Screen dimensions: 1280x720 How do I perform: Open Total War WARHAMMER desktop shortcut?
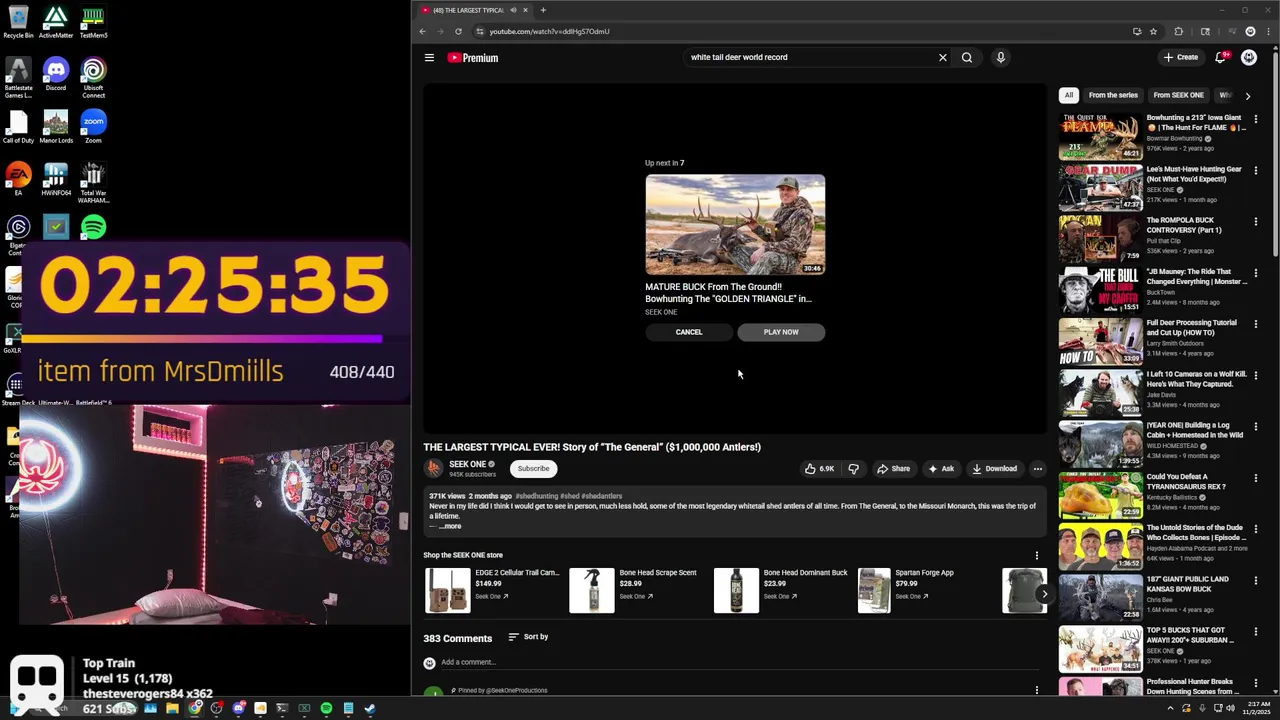tap(93, 183)
